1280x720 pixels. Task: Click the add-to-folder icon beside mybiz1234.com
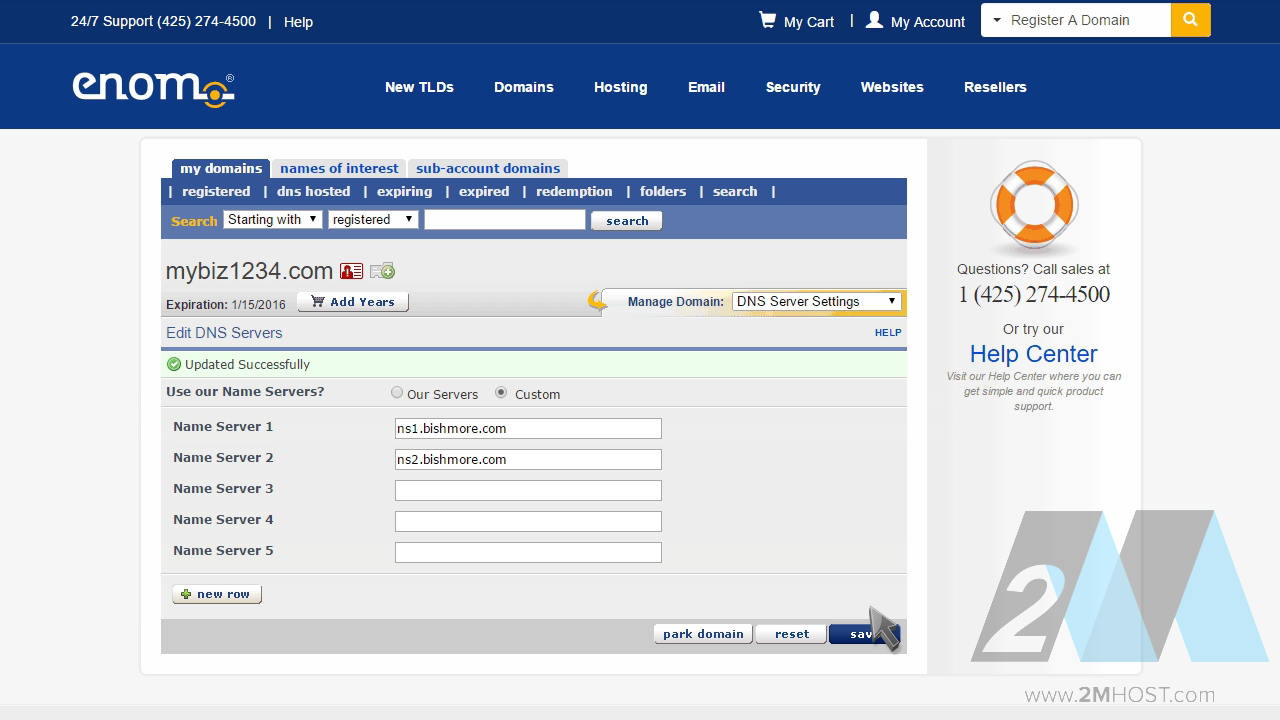[x=382, y=271]
